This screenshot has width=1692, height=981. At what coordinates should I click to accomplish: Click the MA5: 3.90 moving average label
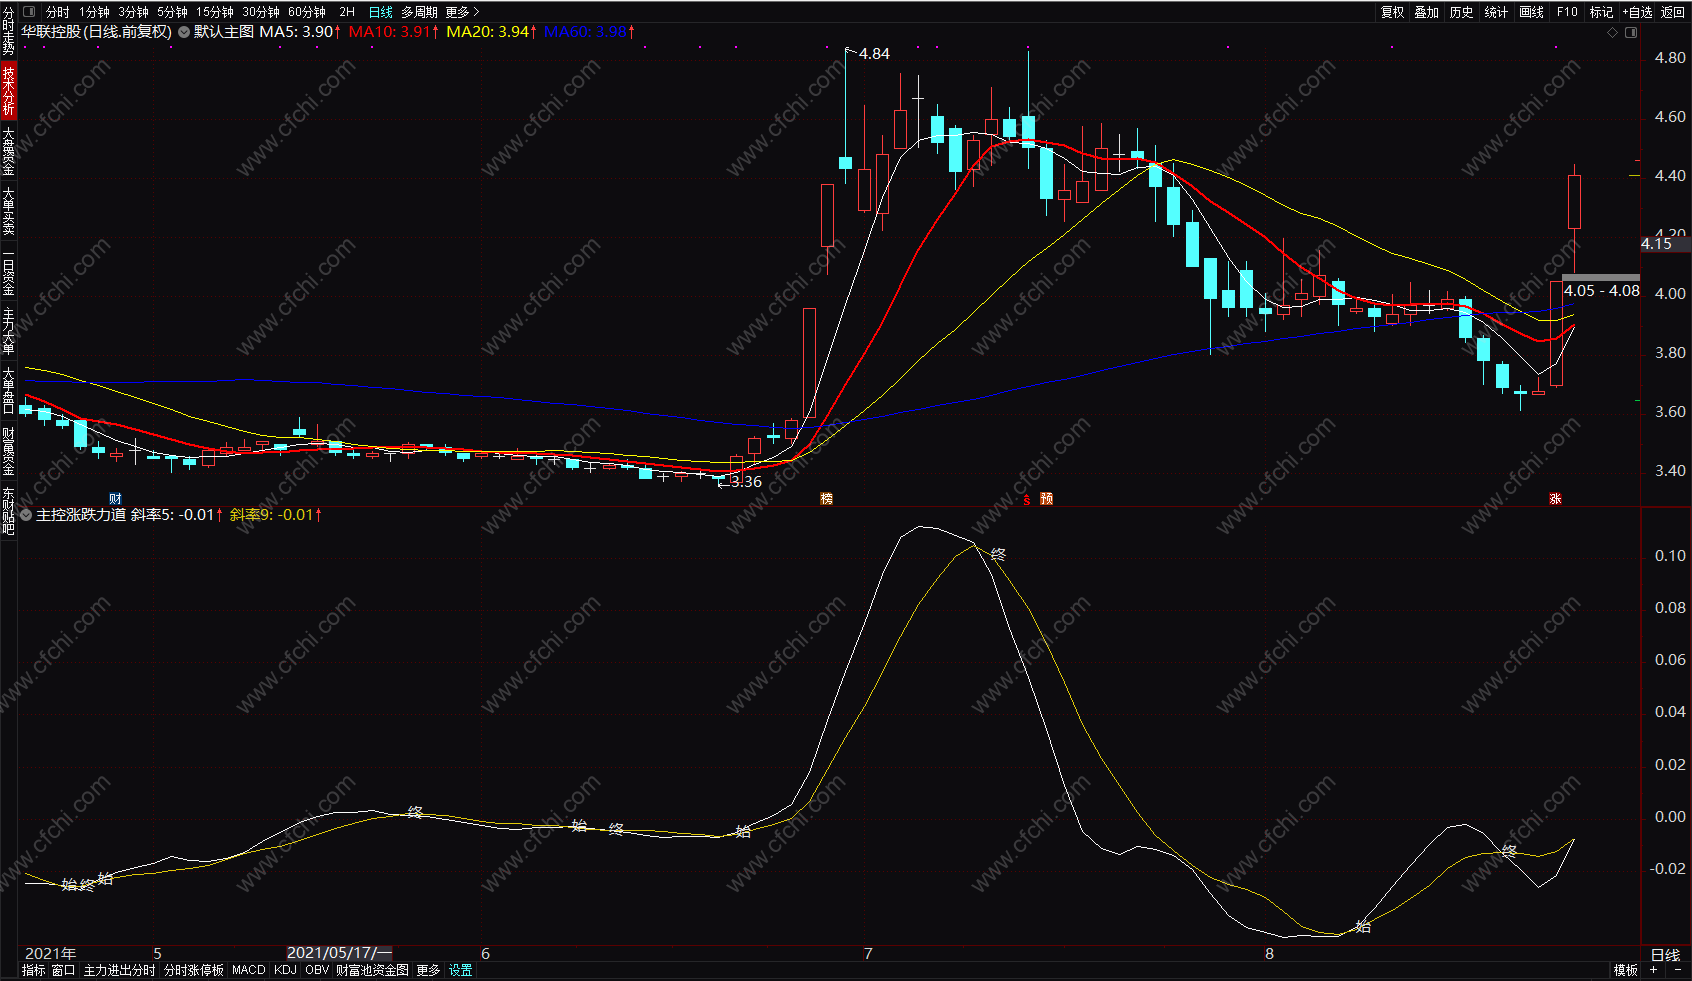pyautogui.click(x=300, y=32)
